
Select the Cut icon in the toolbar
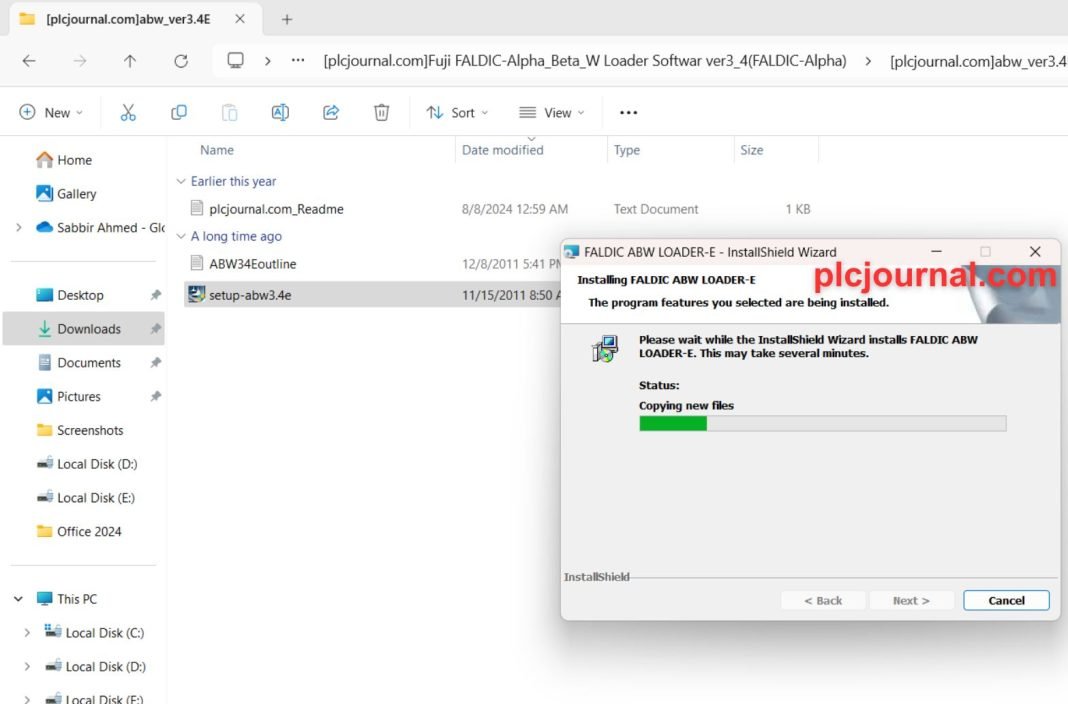click(x=127, y=112)
